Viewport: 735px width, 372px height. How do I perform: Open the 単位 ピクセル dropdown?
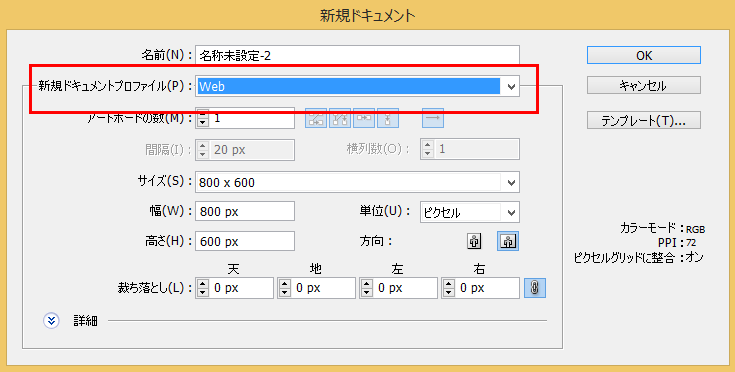click(470, 212)
